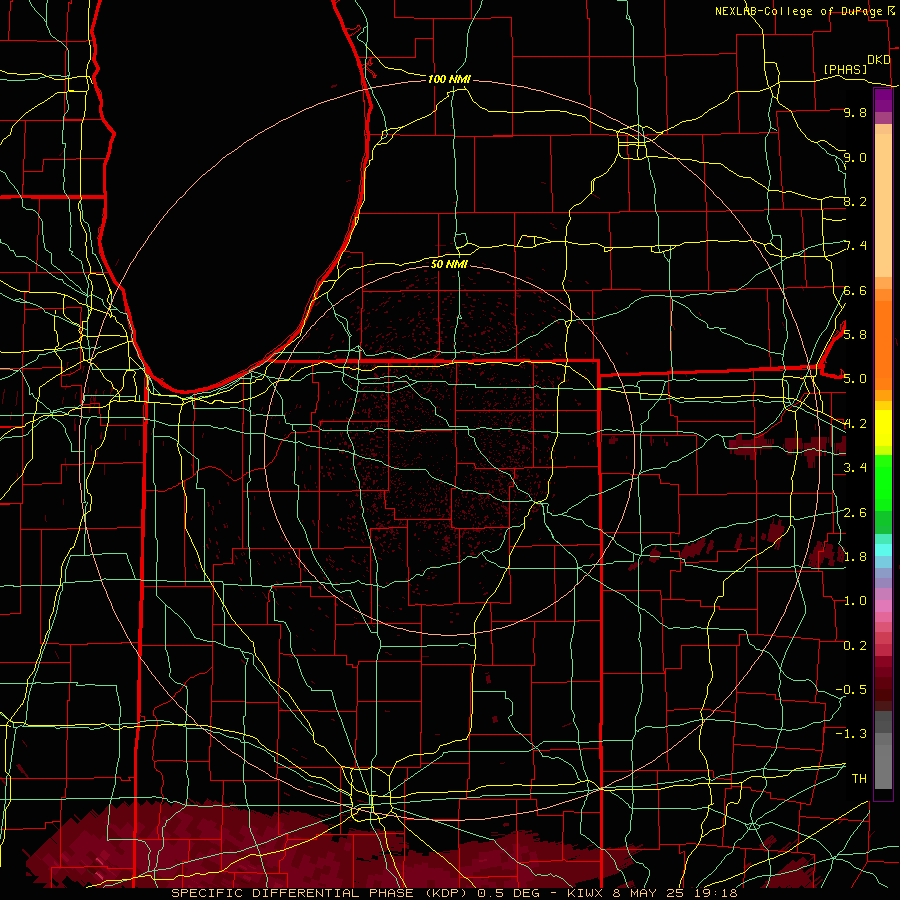
Task: Click the cyan band of the color bar
Action: (x=883, y=549)
